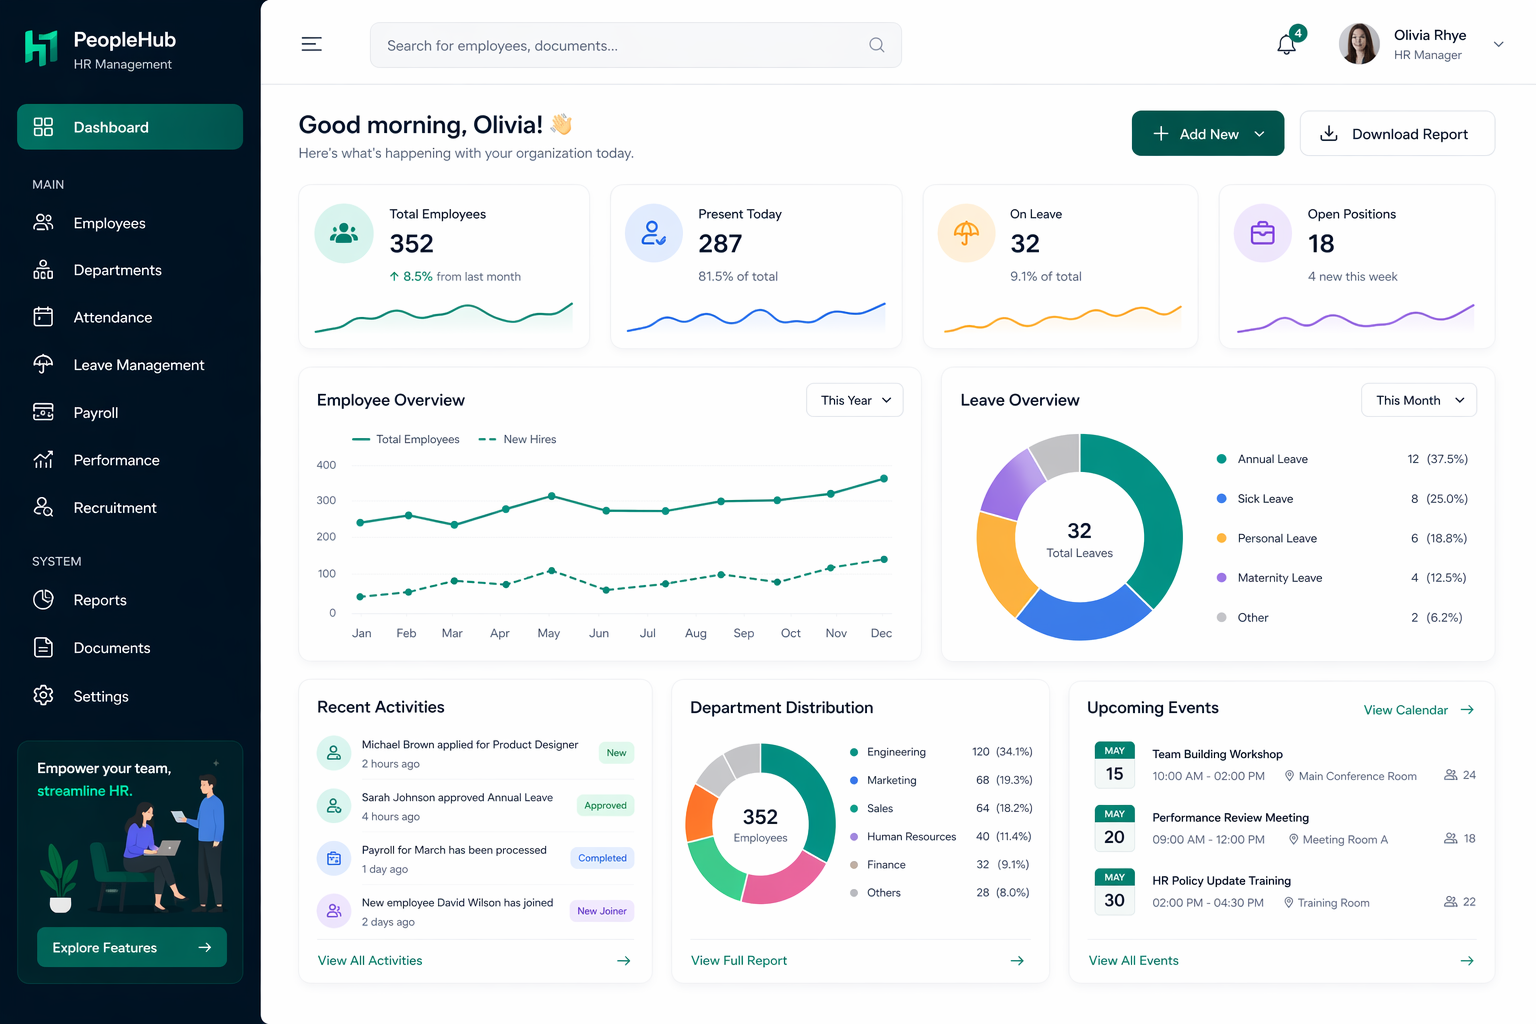Click Download Report button
The width and height of the screenshot is (1536, 1024).
(x=1397, y=133)
